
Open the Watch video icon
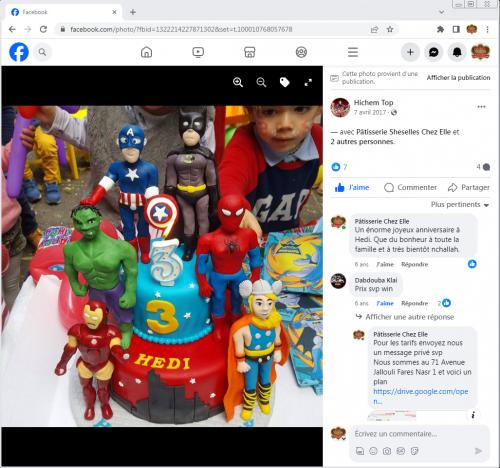[198, 52]
